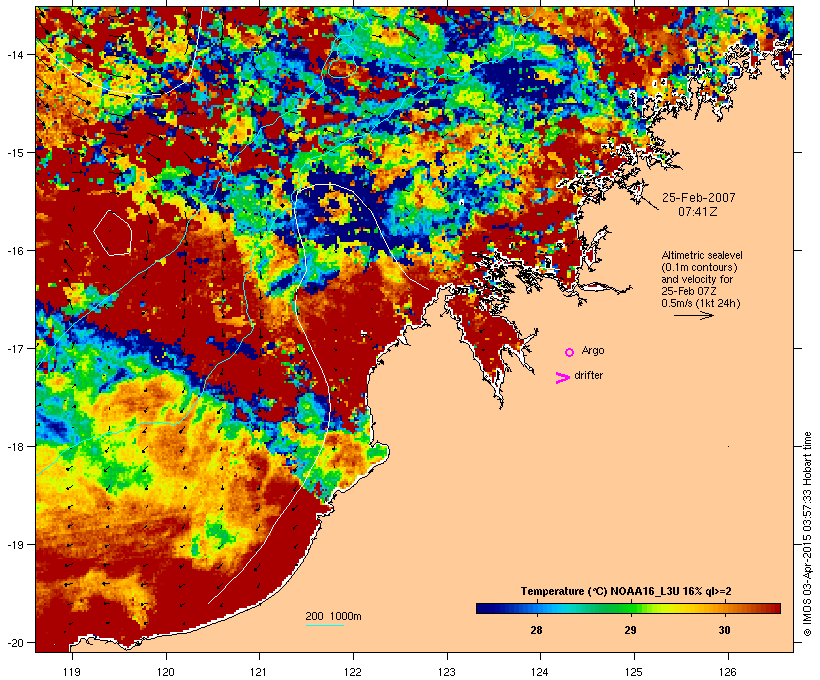This screenshot has height=680, width=820.
Task: Click latitude axis label -20
Action: pyautogui.click(x=14, y=642)
